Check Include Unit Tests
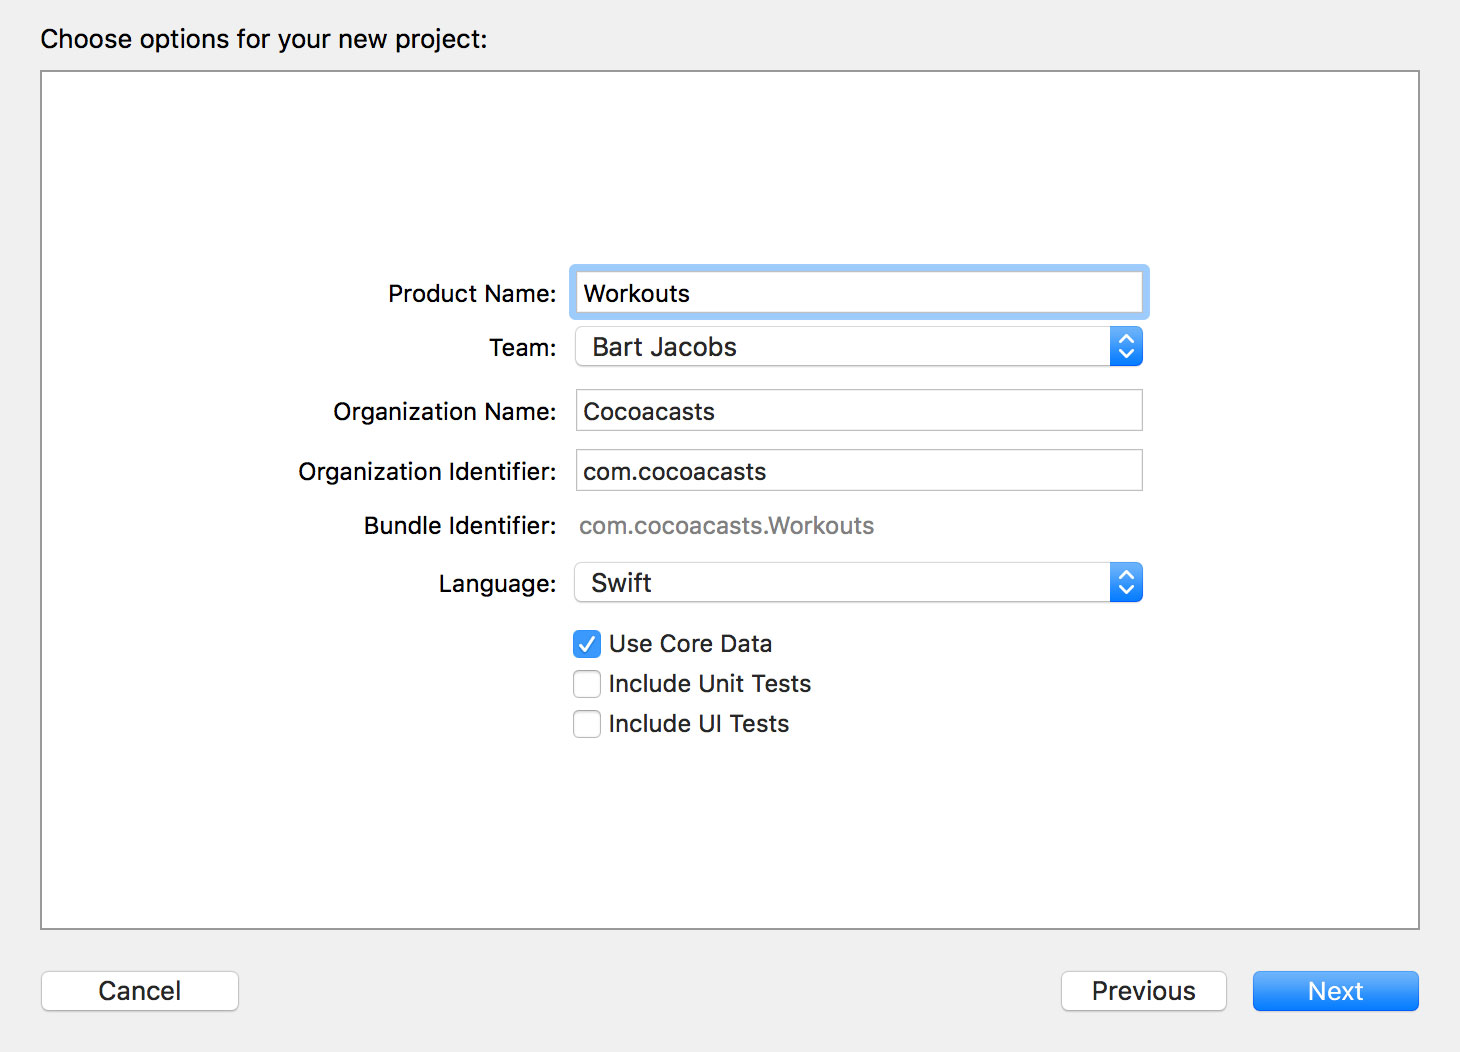 pos(587,684)
